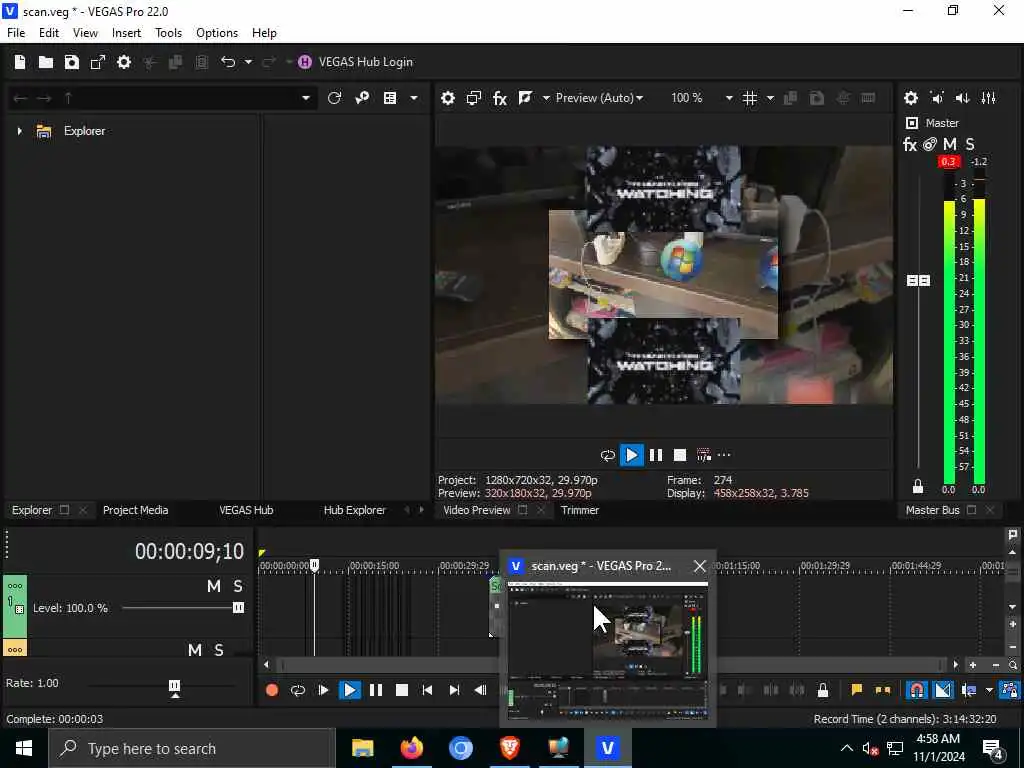
Task: Switch to the Project Media tab
Action: pos(135,510)
